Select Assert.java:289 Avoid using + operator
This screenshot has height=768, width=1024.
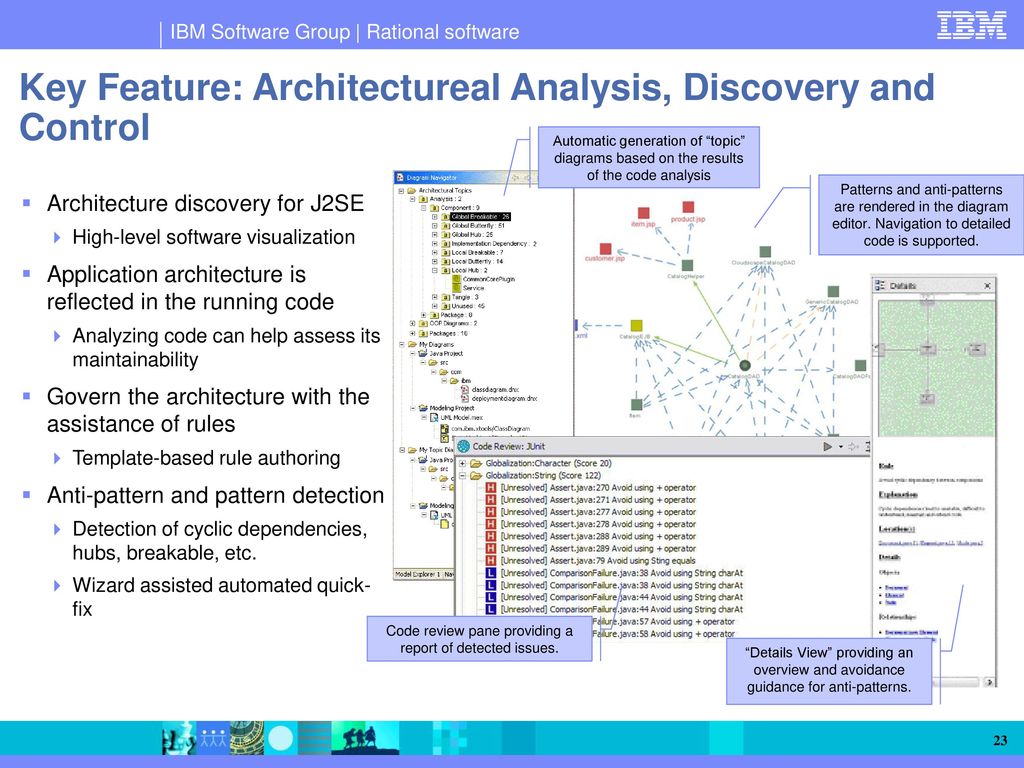(598, 549)
